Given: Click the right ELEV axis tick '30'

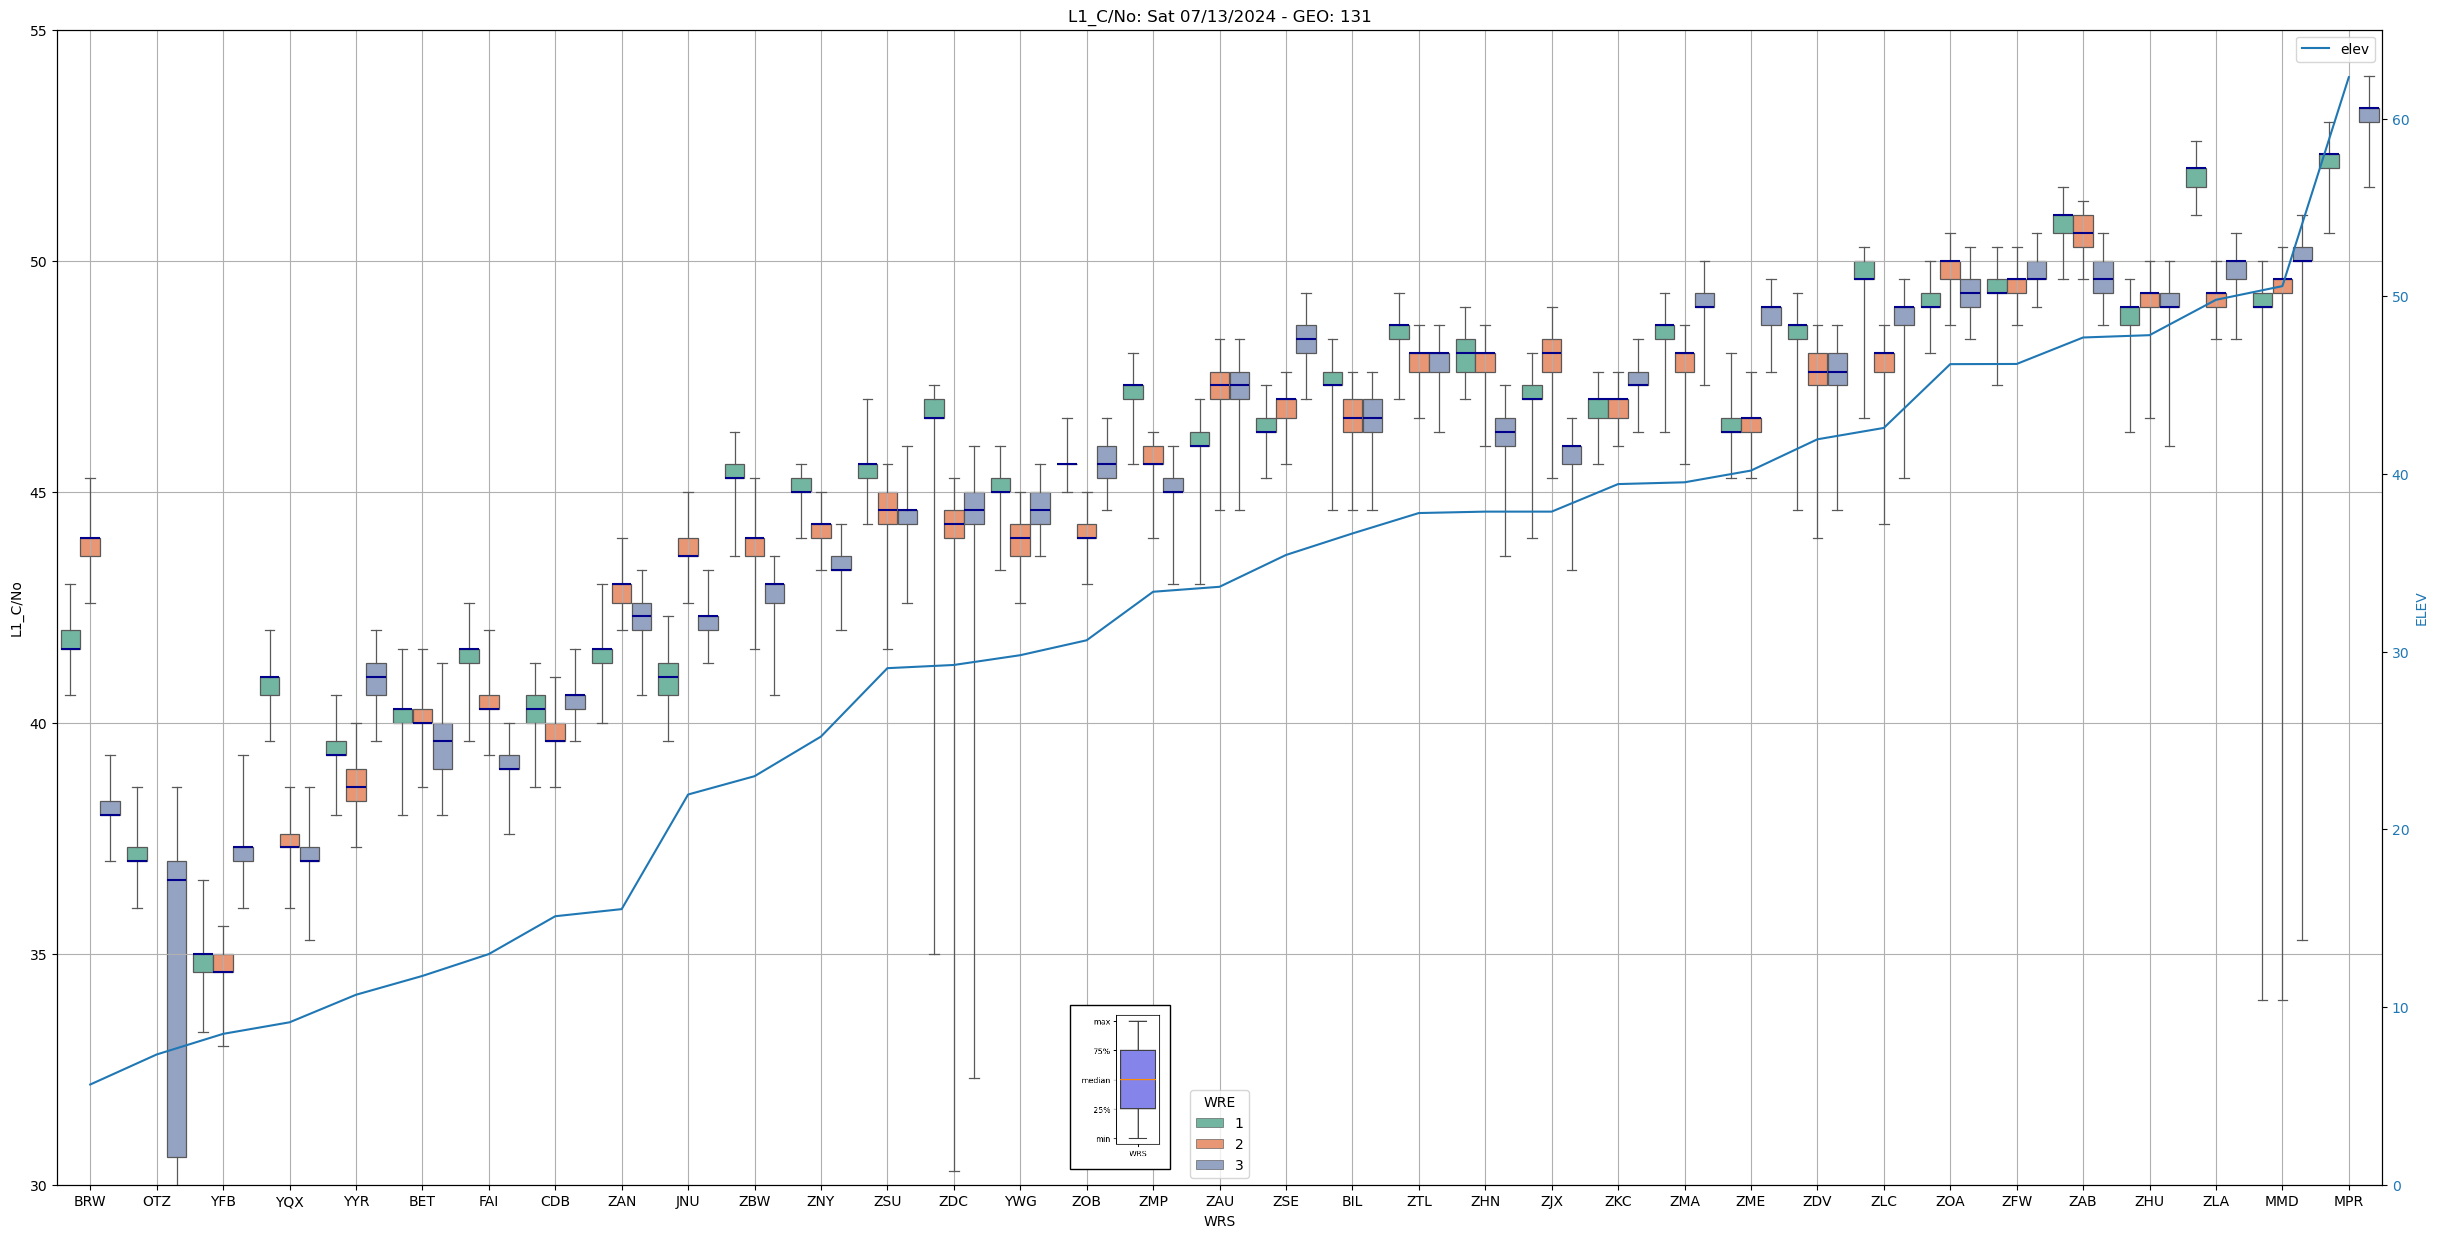Looking at the screenshot, I should (2400, 653).
